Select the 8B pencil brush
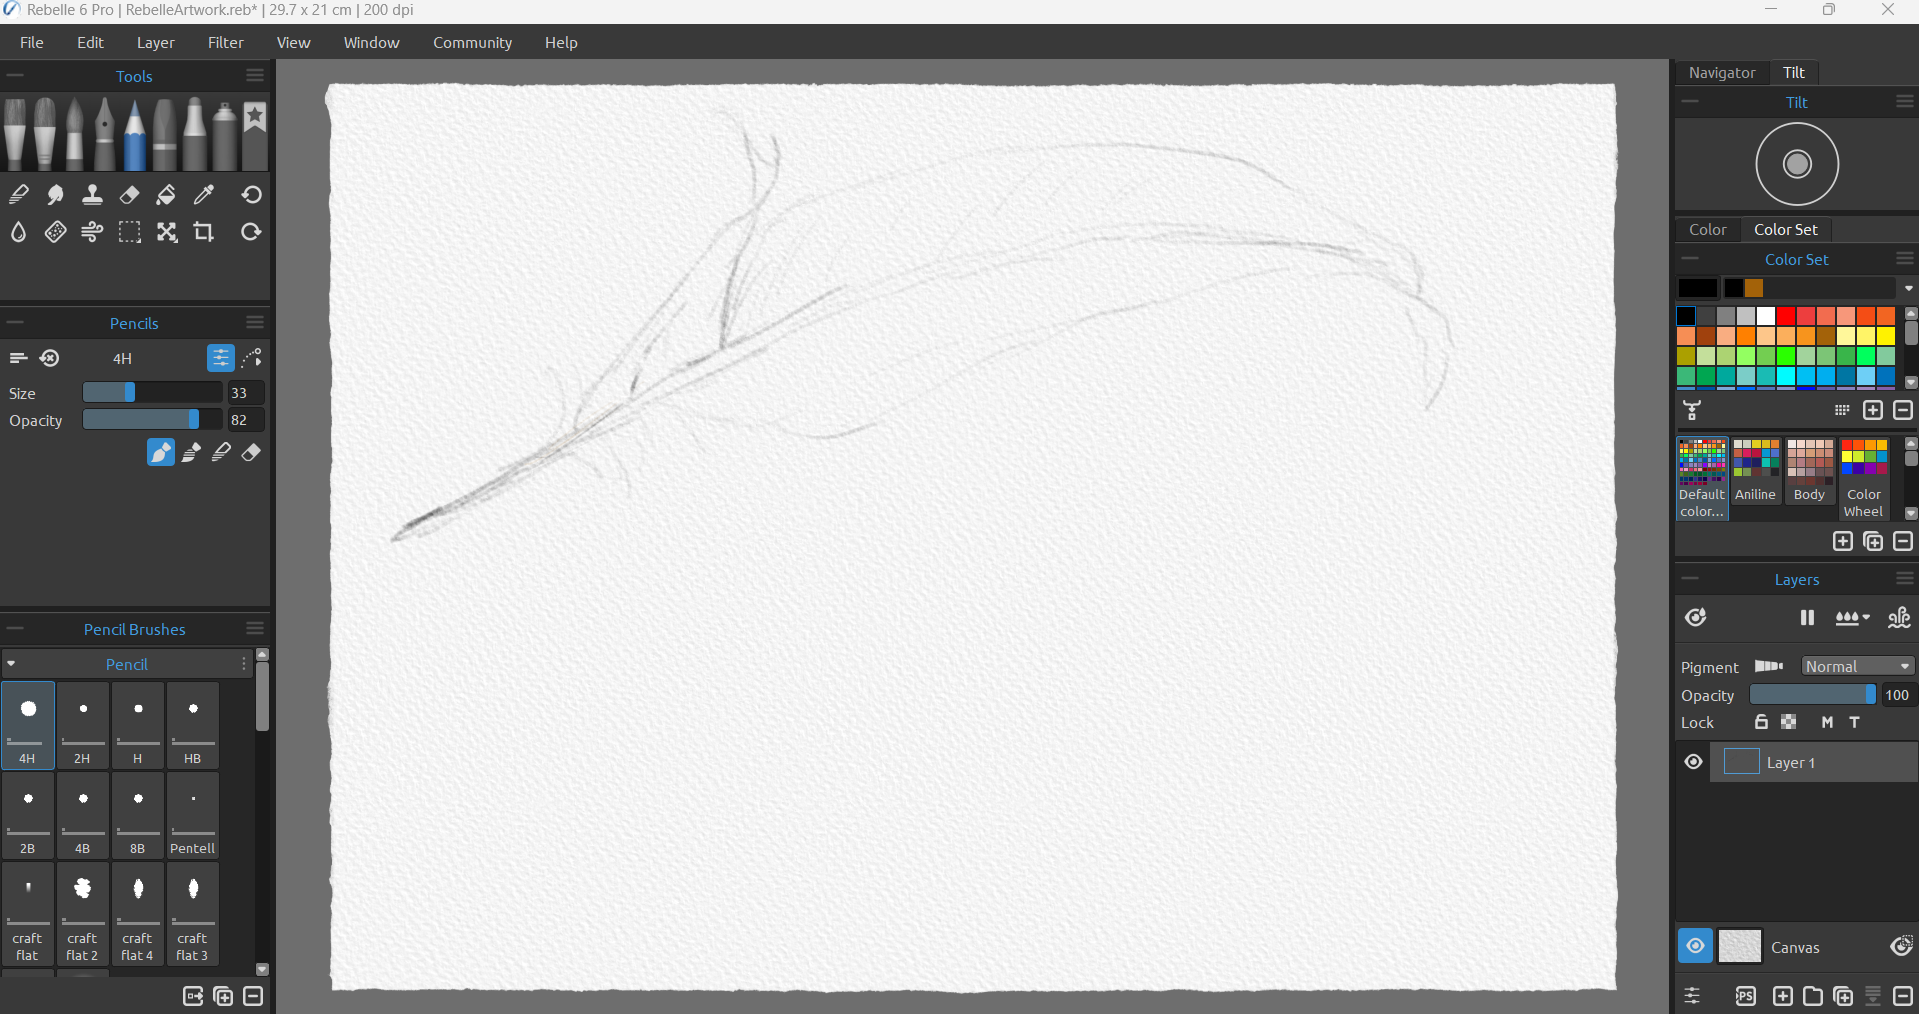Image resolution: width=1919 pixels, height=1014 pixels. 138,815
